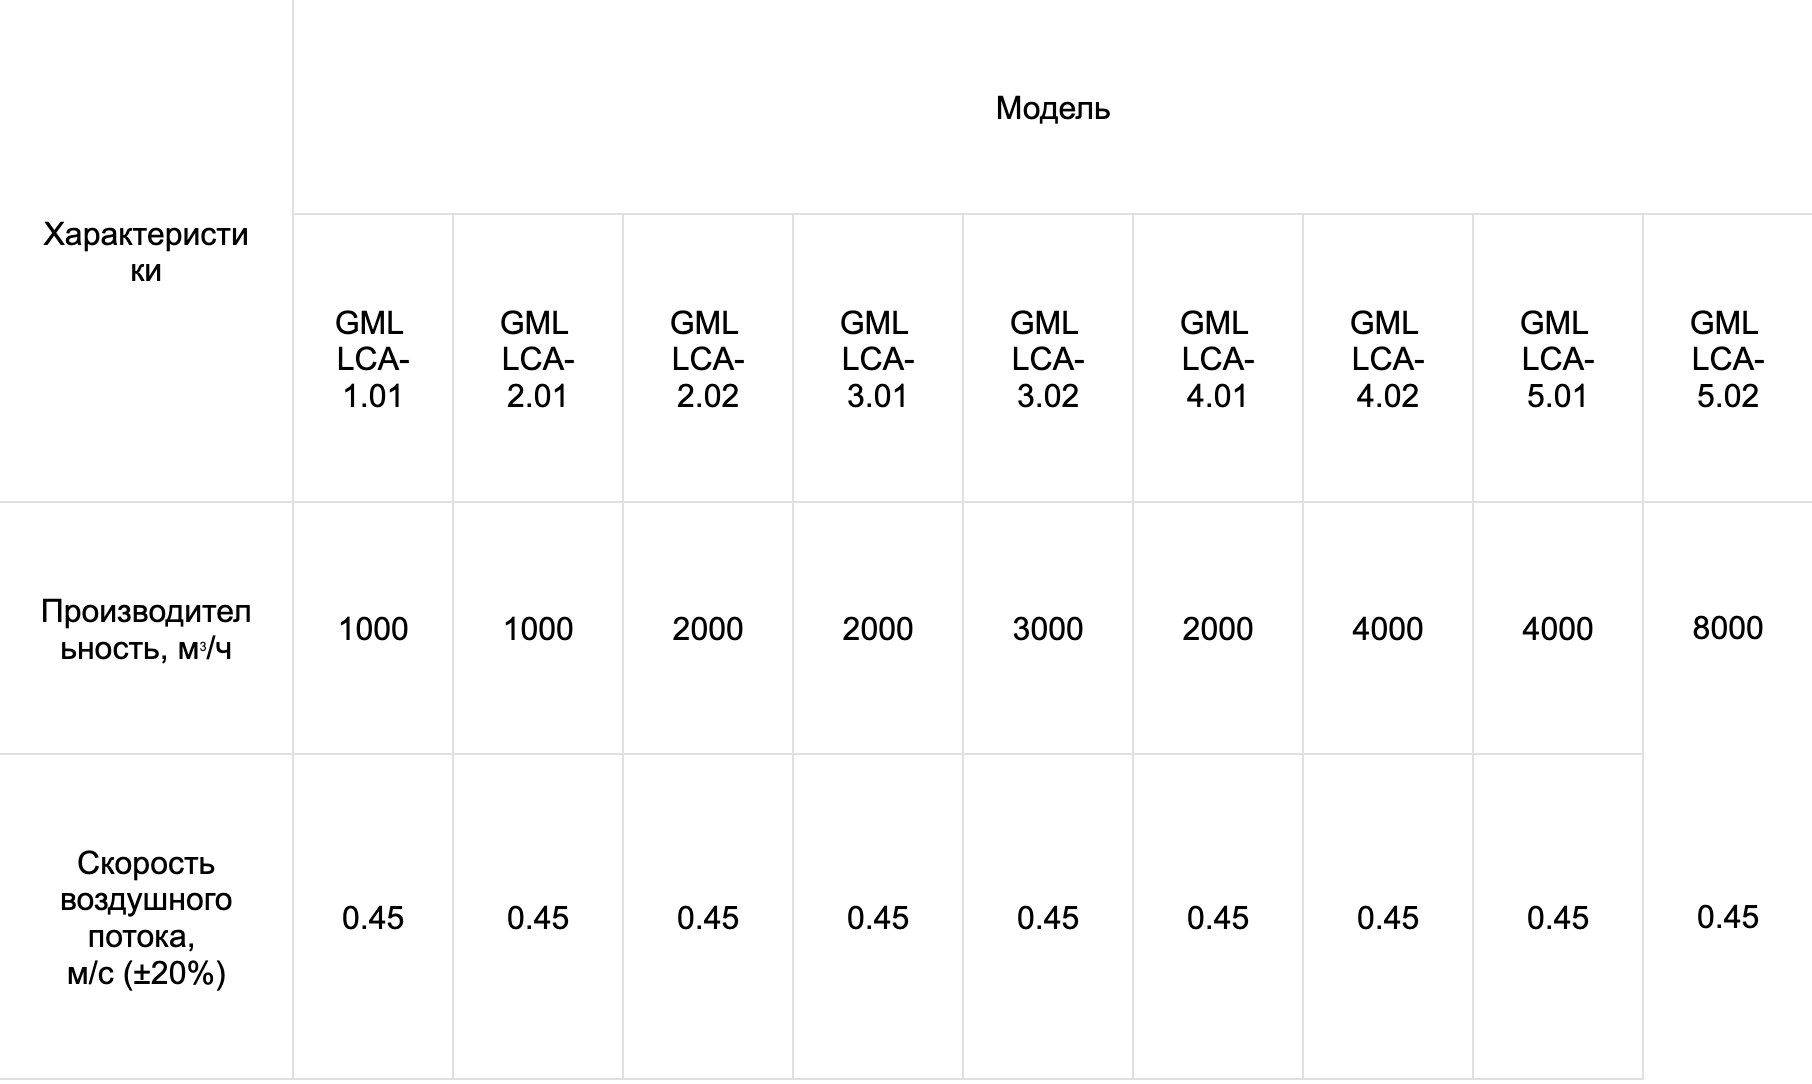The width and height of the screenshot is (1812, 1084).
Task: Click 1000 value under GML LCA-1.01
Action: (x=373, y=629)
